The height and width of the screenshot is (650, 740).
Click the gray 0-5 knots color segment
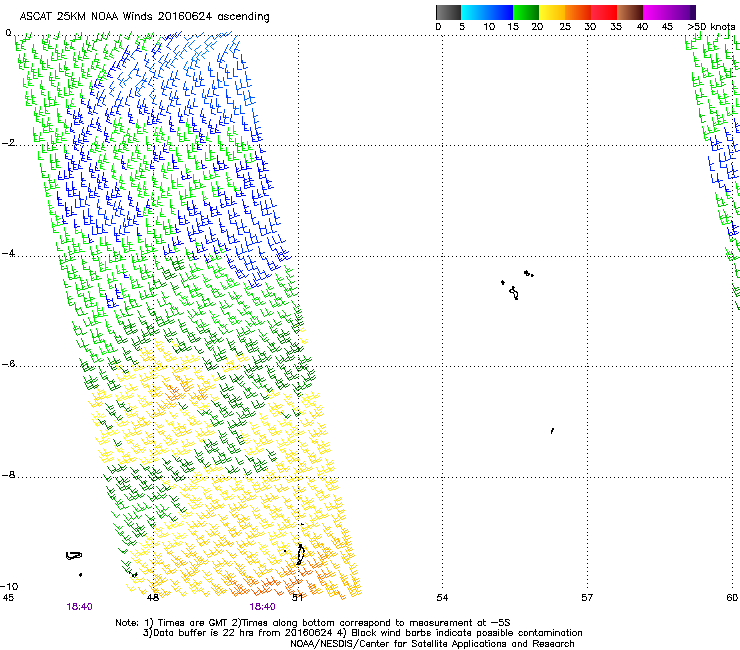pos(448,12)
